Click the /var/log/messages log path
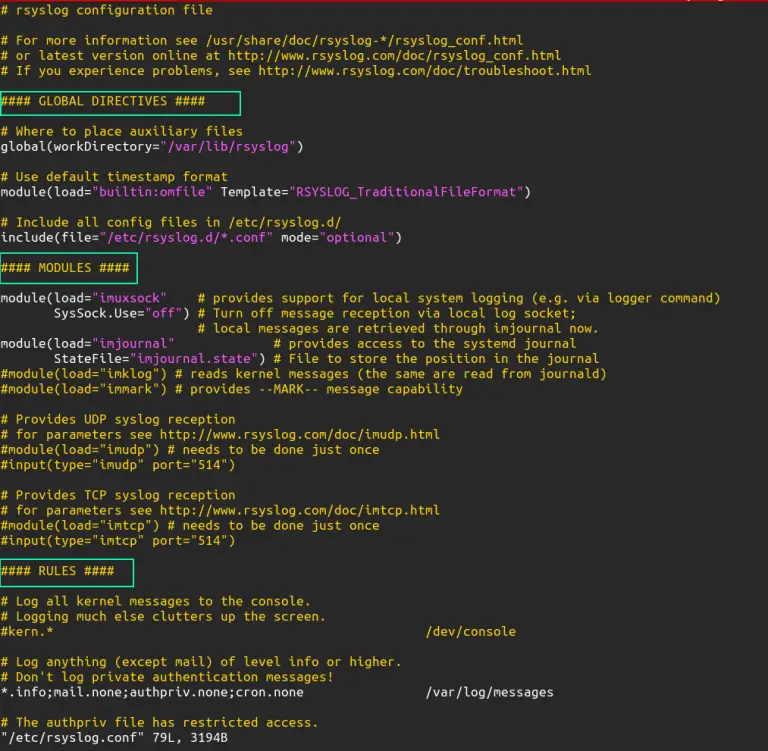The width and height of the screenshot is (768, 751). (x=489, y=692)
